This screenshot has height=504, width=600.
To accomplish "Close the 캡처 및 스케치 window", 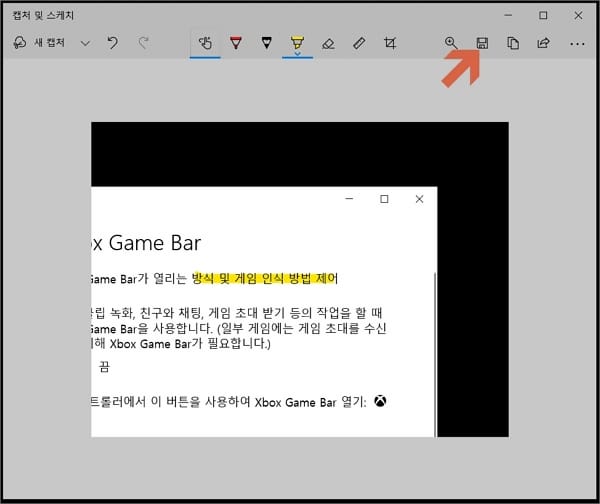I will click(578, 15).
